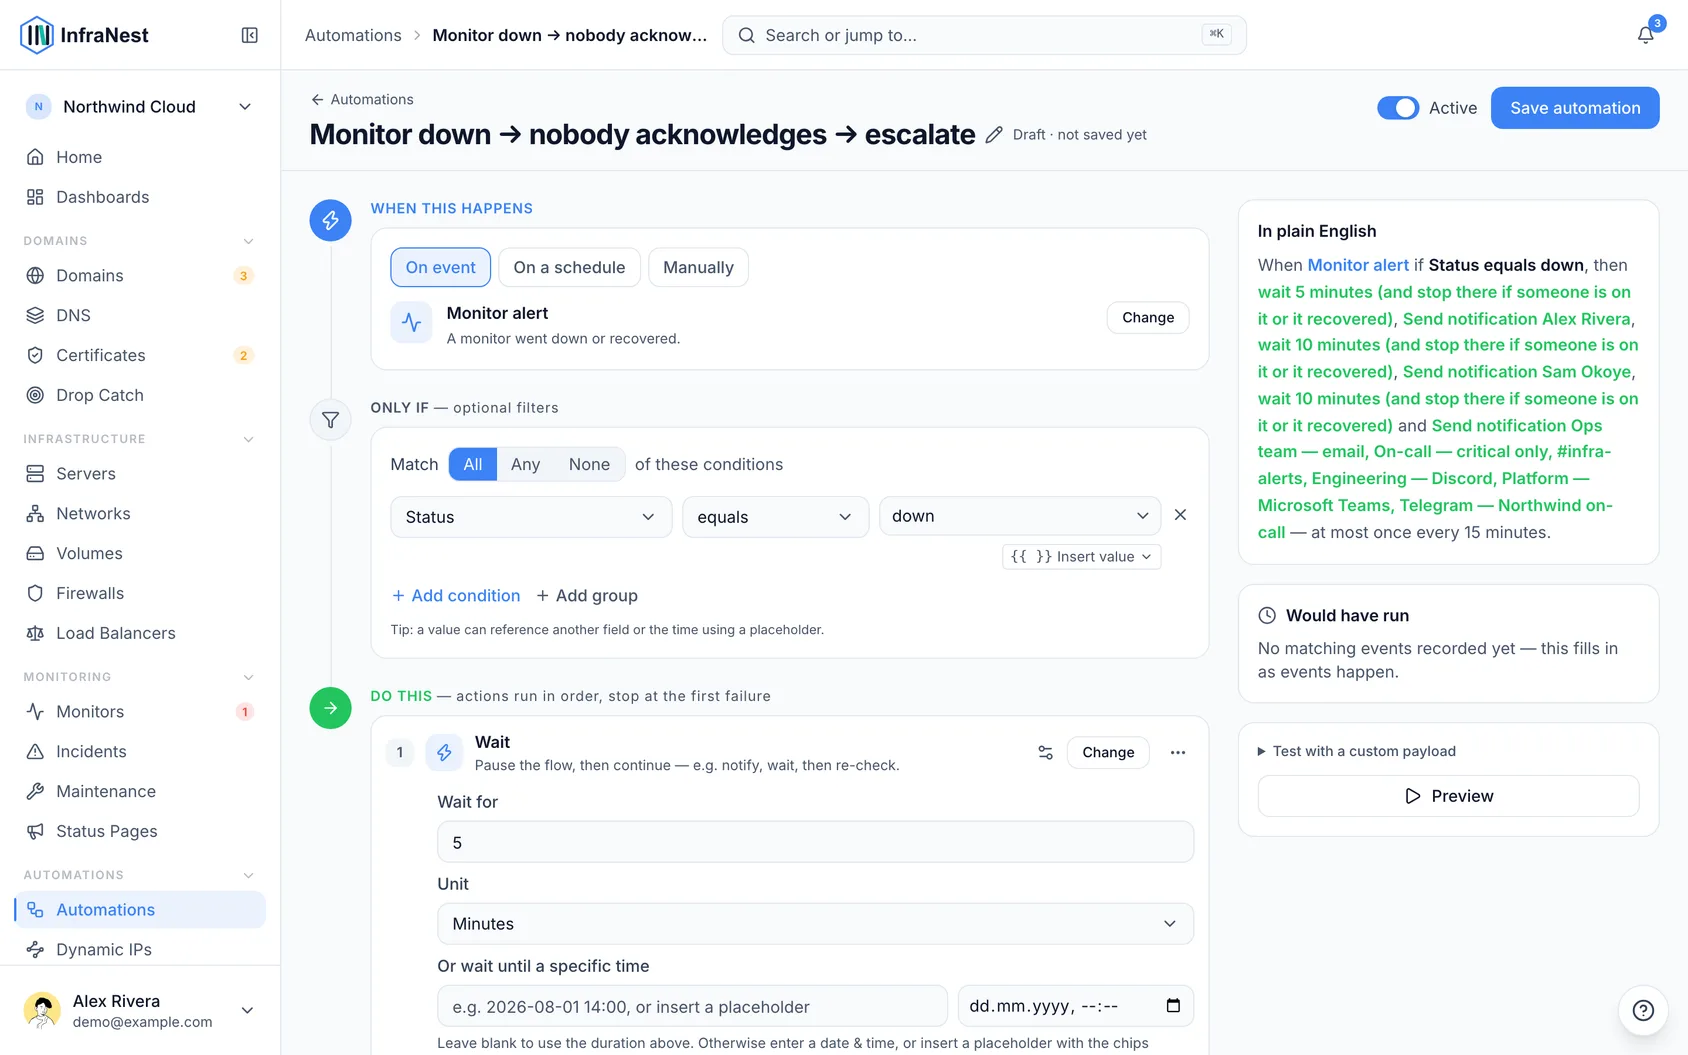Image resolution: width=1688 pixels, height=1055 pixels.
Task: Open the Dashboards menu item
Action: coord(140,197)
